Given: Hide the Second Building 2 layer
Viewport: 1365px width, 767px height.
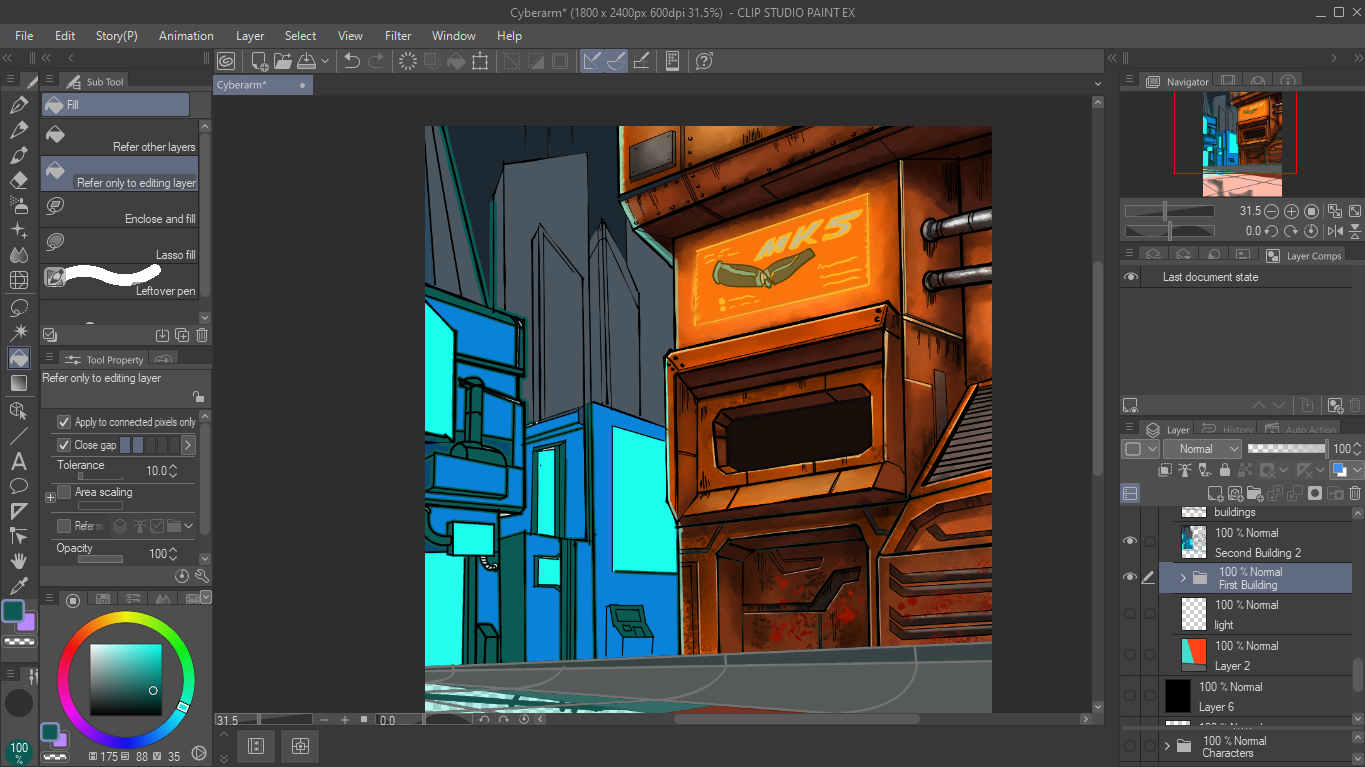Looking at the screenshot, I should coord(1130,541).
